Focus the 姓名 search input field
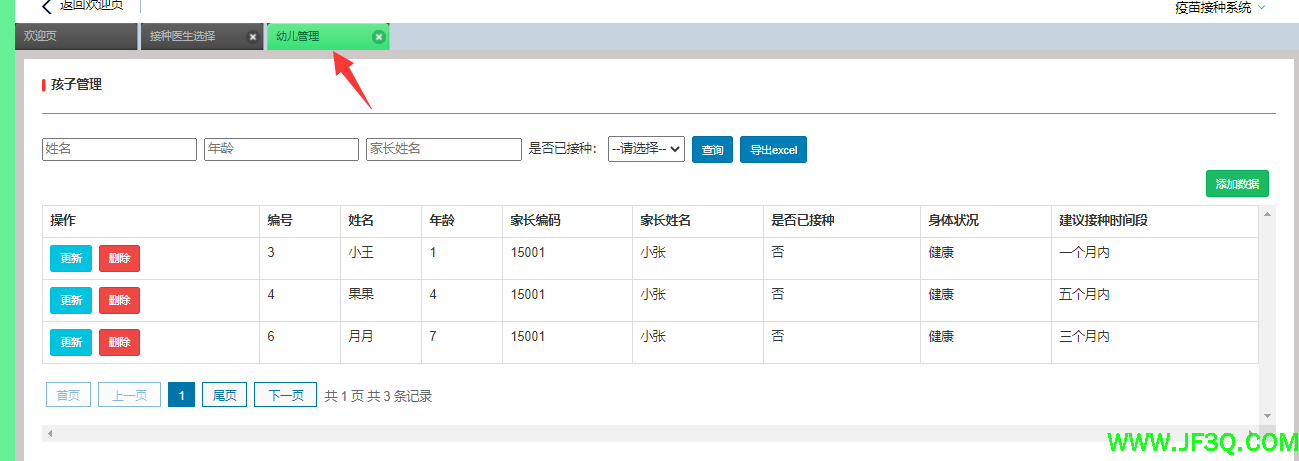 pyautogui.click(x=119, y=149)
